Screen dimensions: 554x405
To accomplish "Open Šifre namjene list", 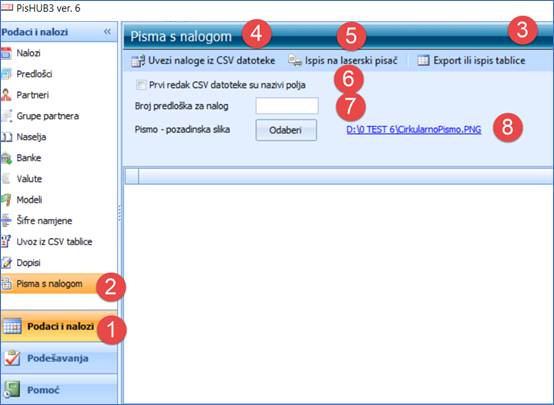I will [x=44, y=221].
